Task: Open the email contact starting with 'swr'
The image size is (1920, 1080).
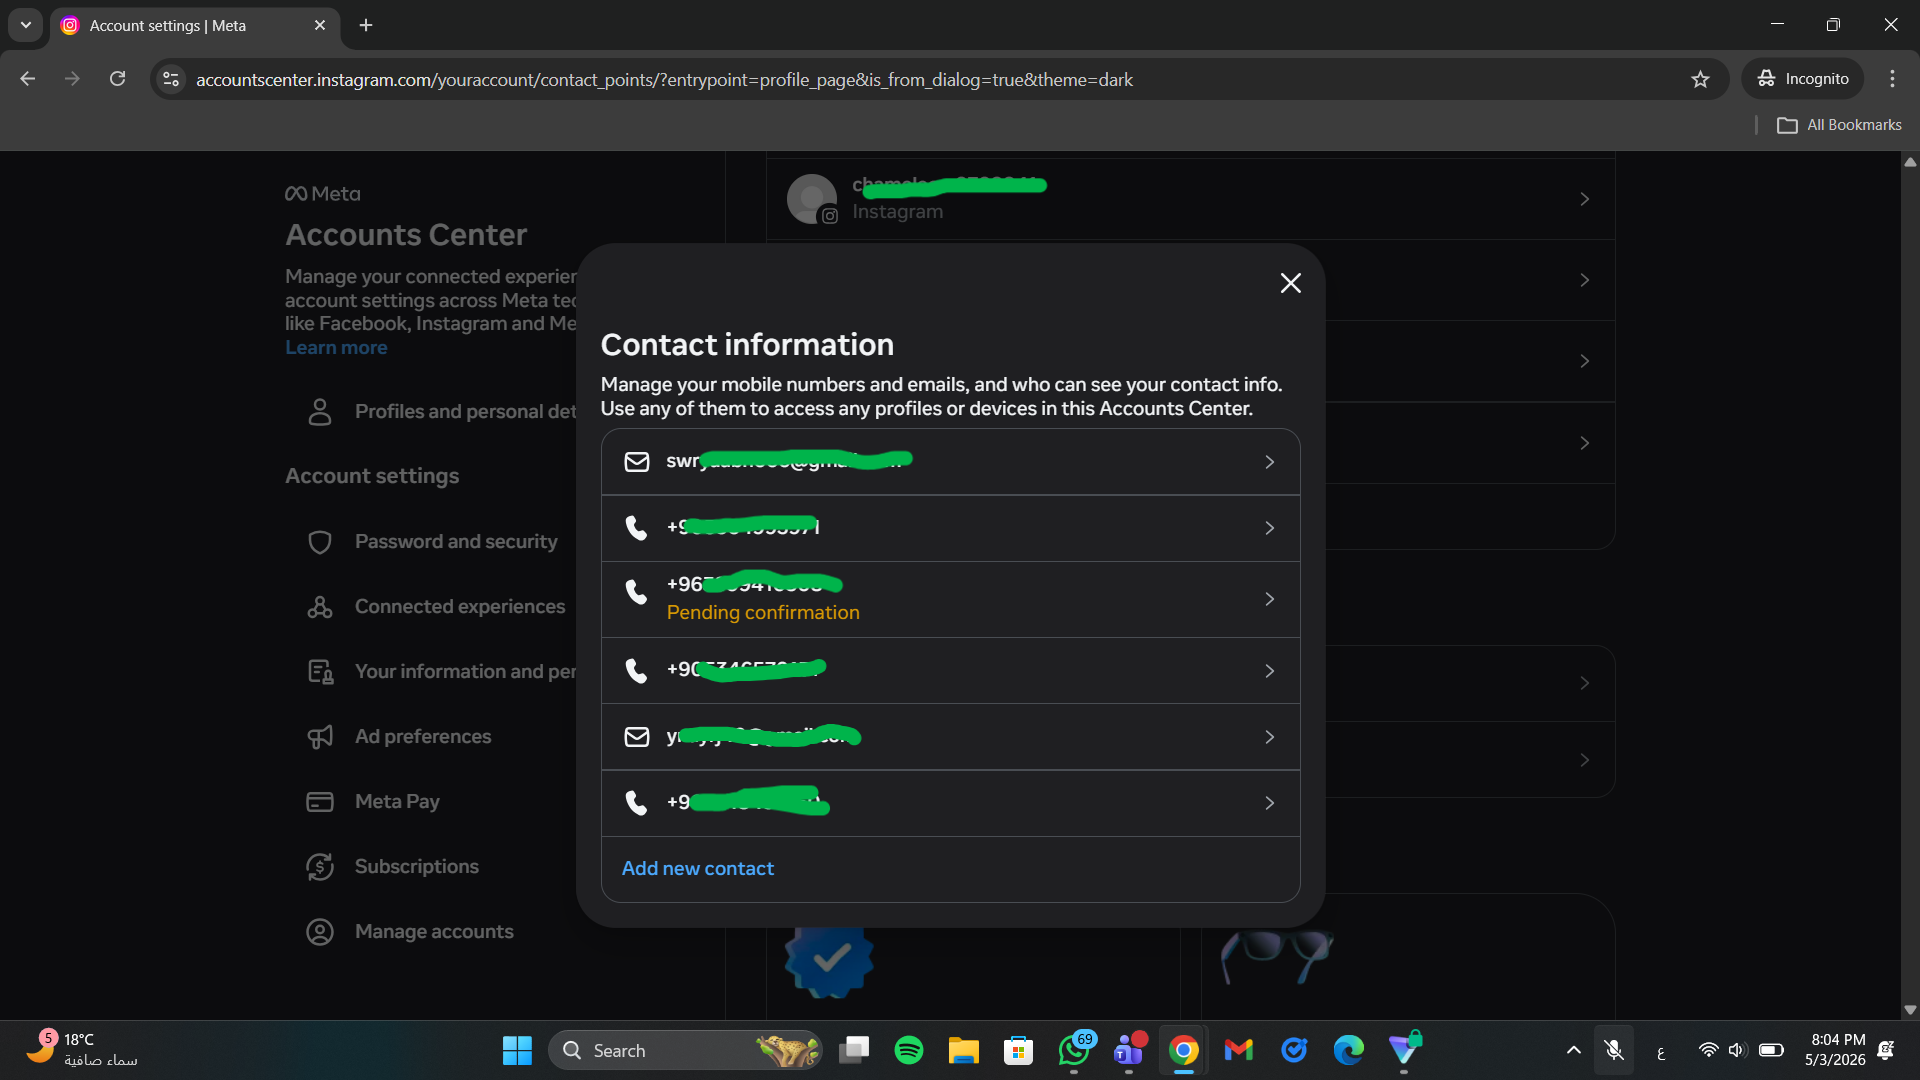Action: [950, 462]
